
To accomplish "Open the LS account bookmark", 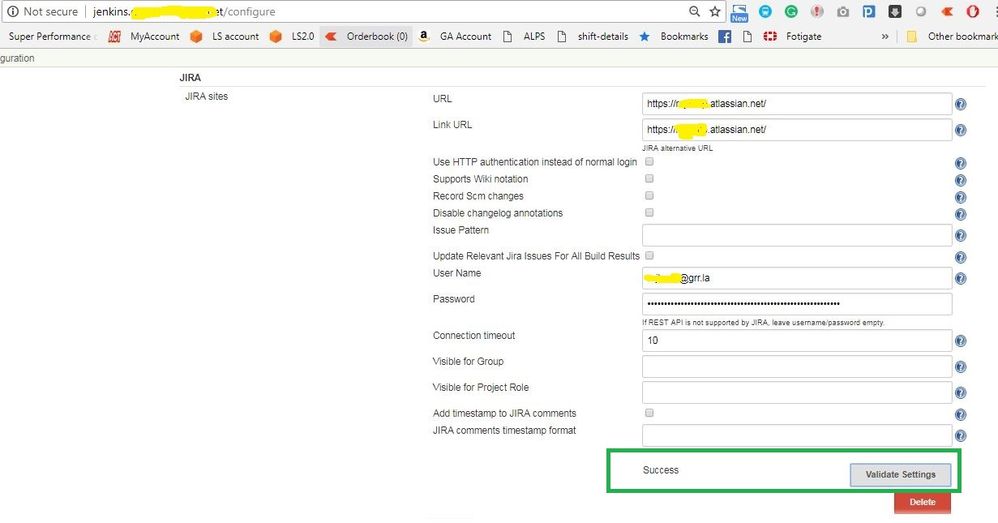I will [225, 36].
